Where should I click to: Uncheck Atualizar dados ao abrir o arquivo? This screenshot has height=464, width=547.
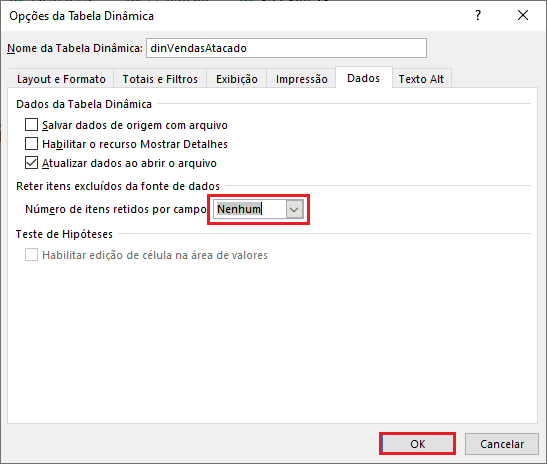[x=31, y=163]
